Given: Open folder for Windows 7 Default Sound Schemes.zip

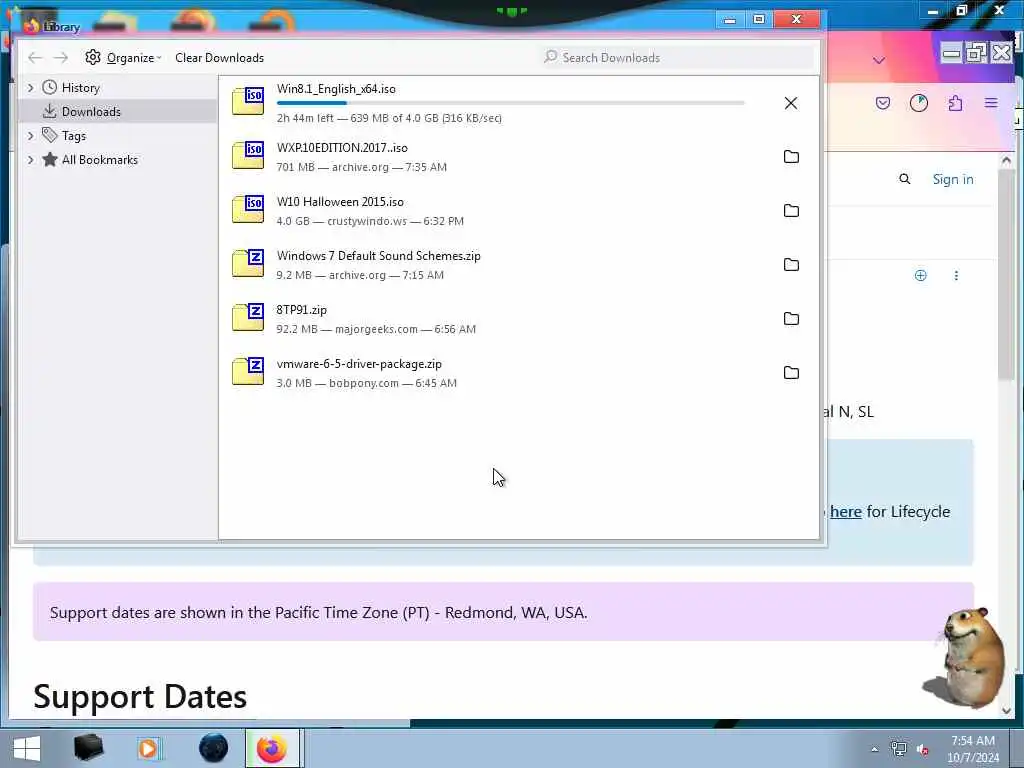Looking at the screenshot, I should (791, 264).
